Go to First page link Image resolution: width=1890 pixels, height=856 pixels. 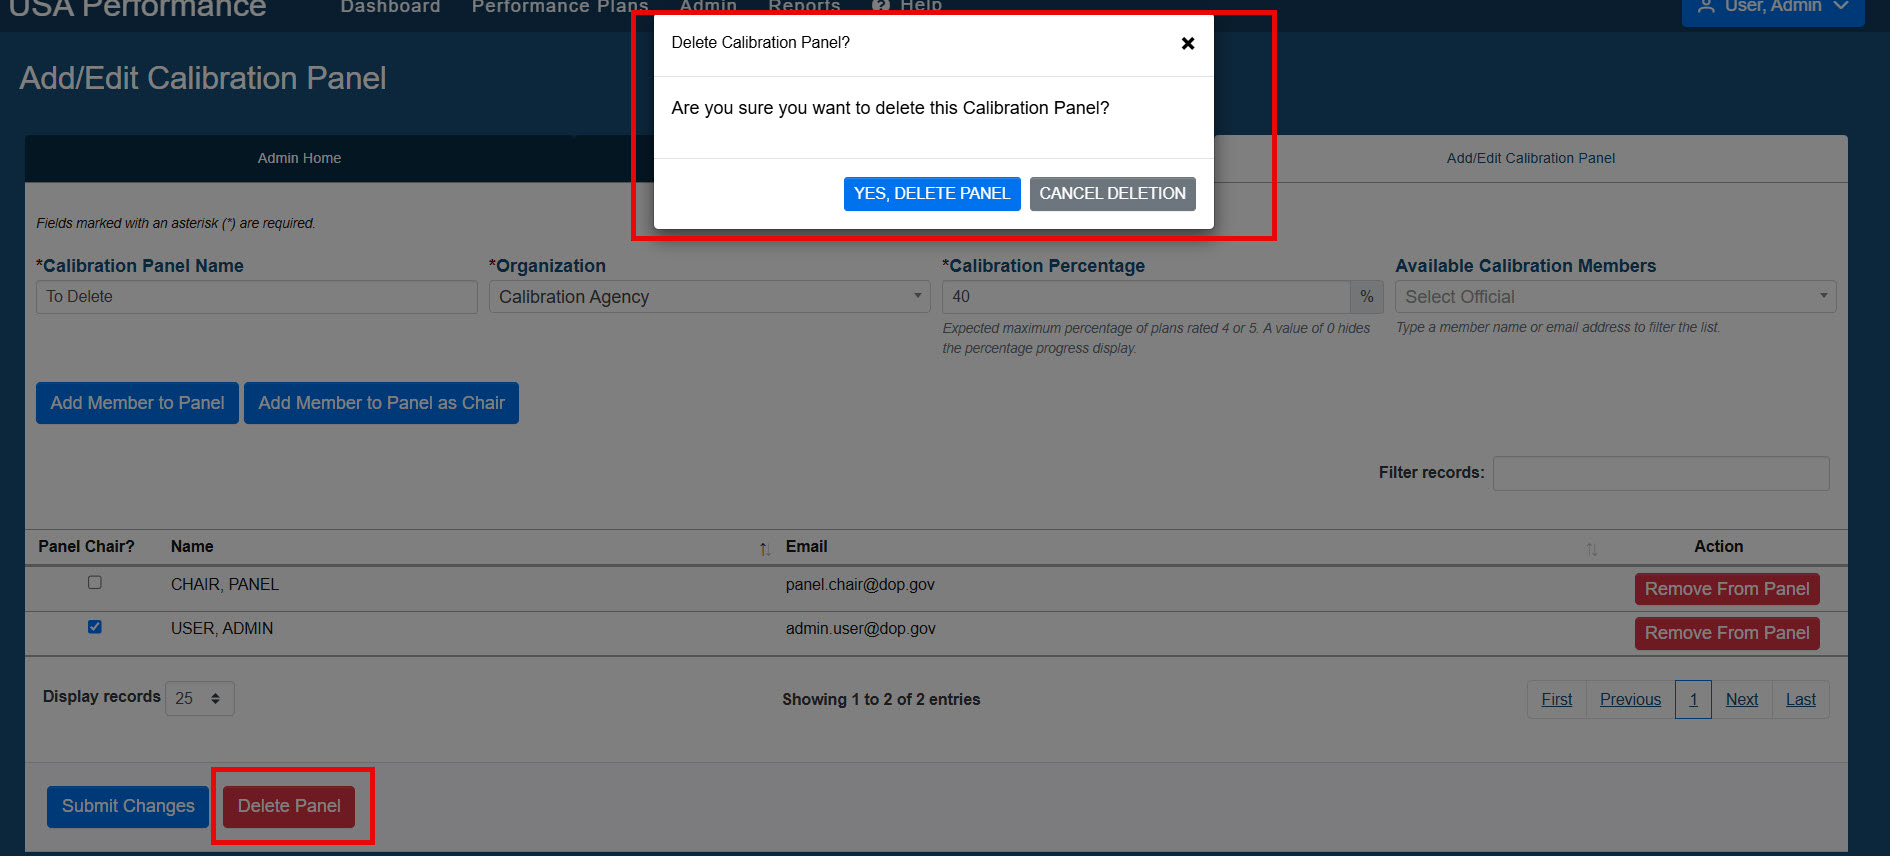(1556, 699)
